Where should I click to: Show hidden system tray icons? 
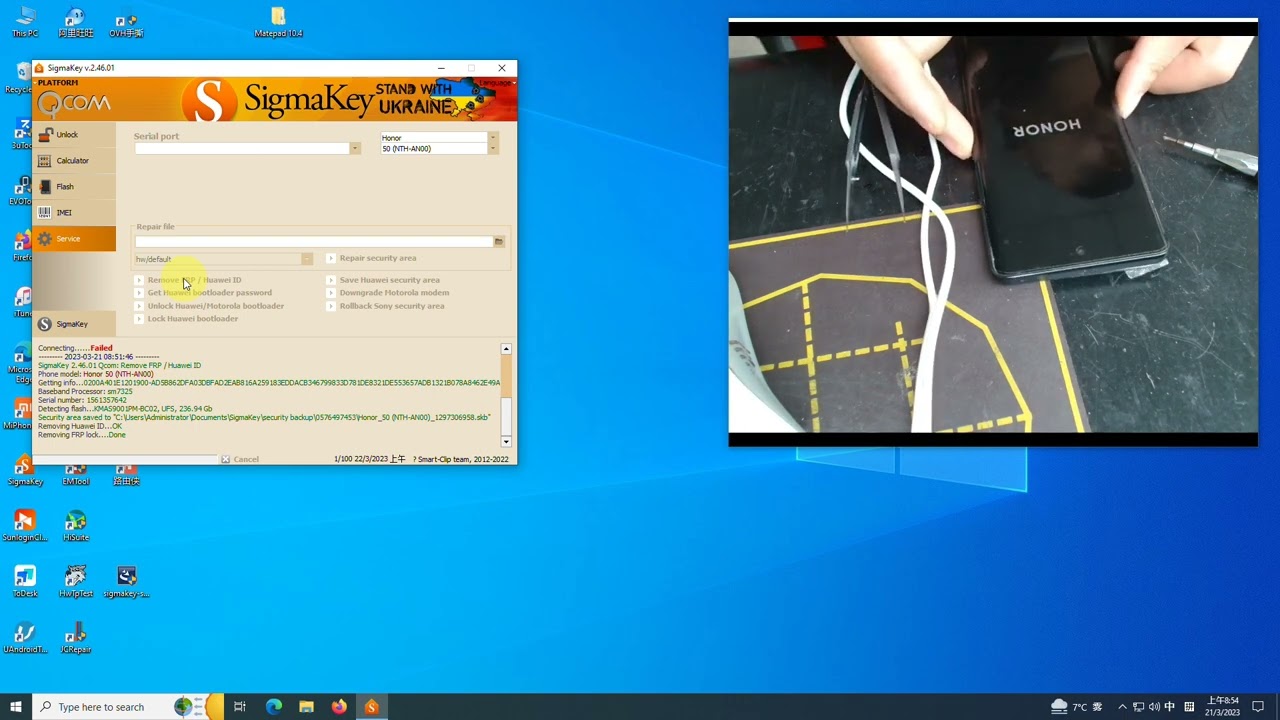1122,707
